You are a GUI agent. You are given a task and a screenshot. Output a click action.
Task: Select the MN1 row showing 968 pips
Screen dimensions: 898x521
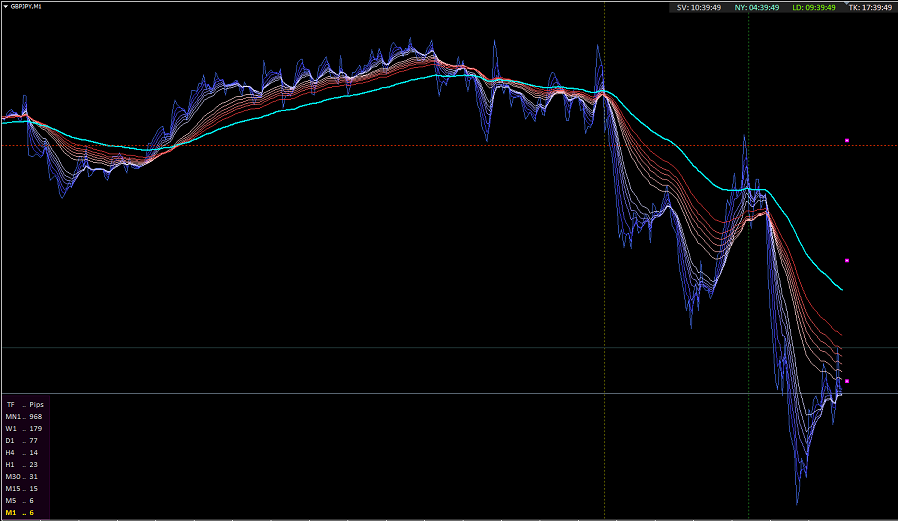pyautogui.click(x=24, y=416)
